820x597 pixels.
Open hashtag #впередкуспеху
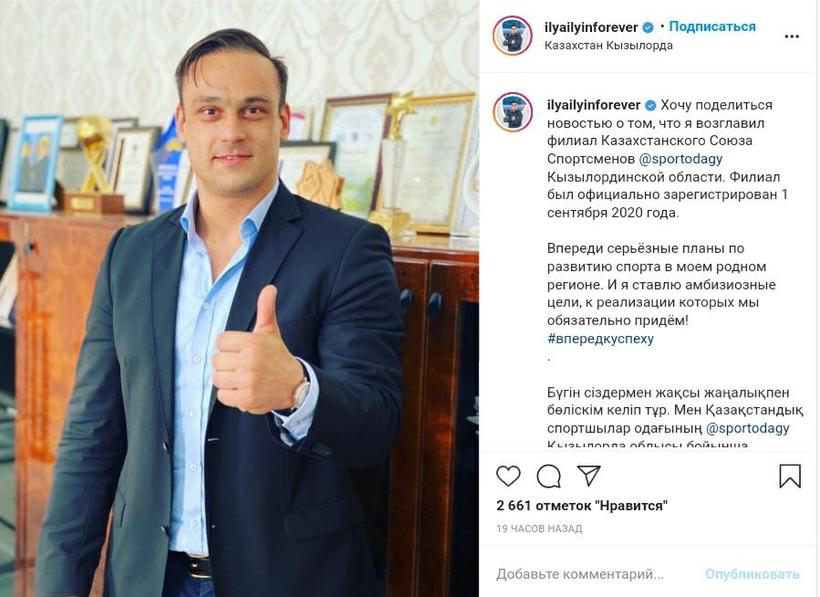[x=600, y=338]
